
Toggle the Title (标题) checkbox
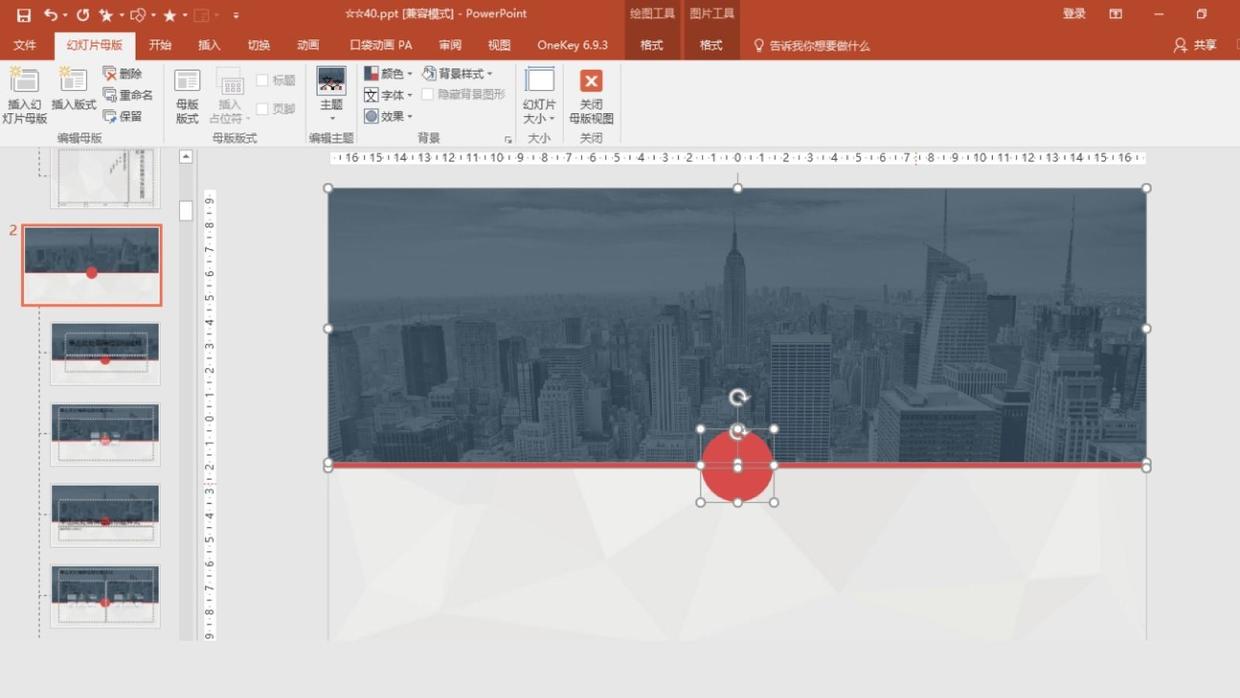click(262, 80)
